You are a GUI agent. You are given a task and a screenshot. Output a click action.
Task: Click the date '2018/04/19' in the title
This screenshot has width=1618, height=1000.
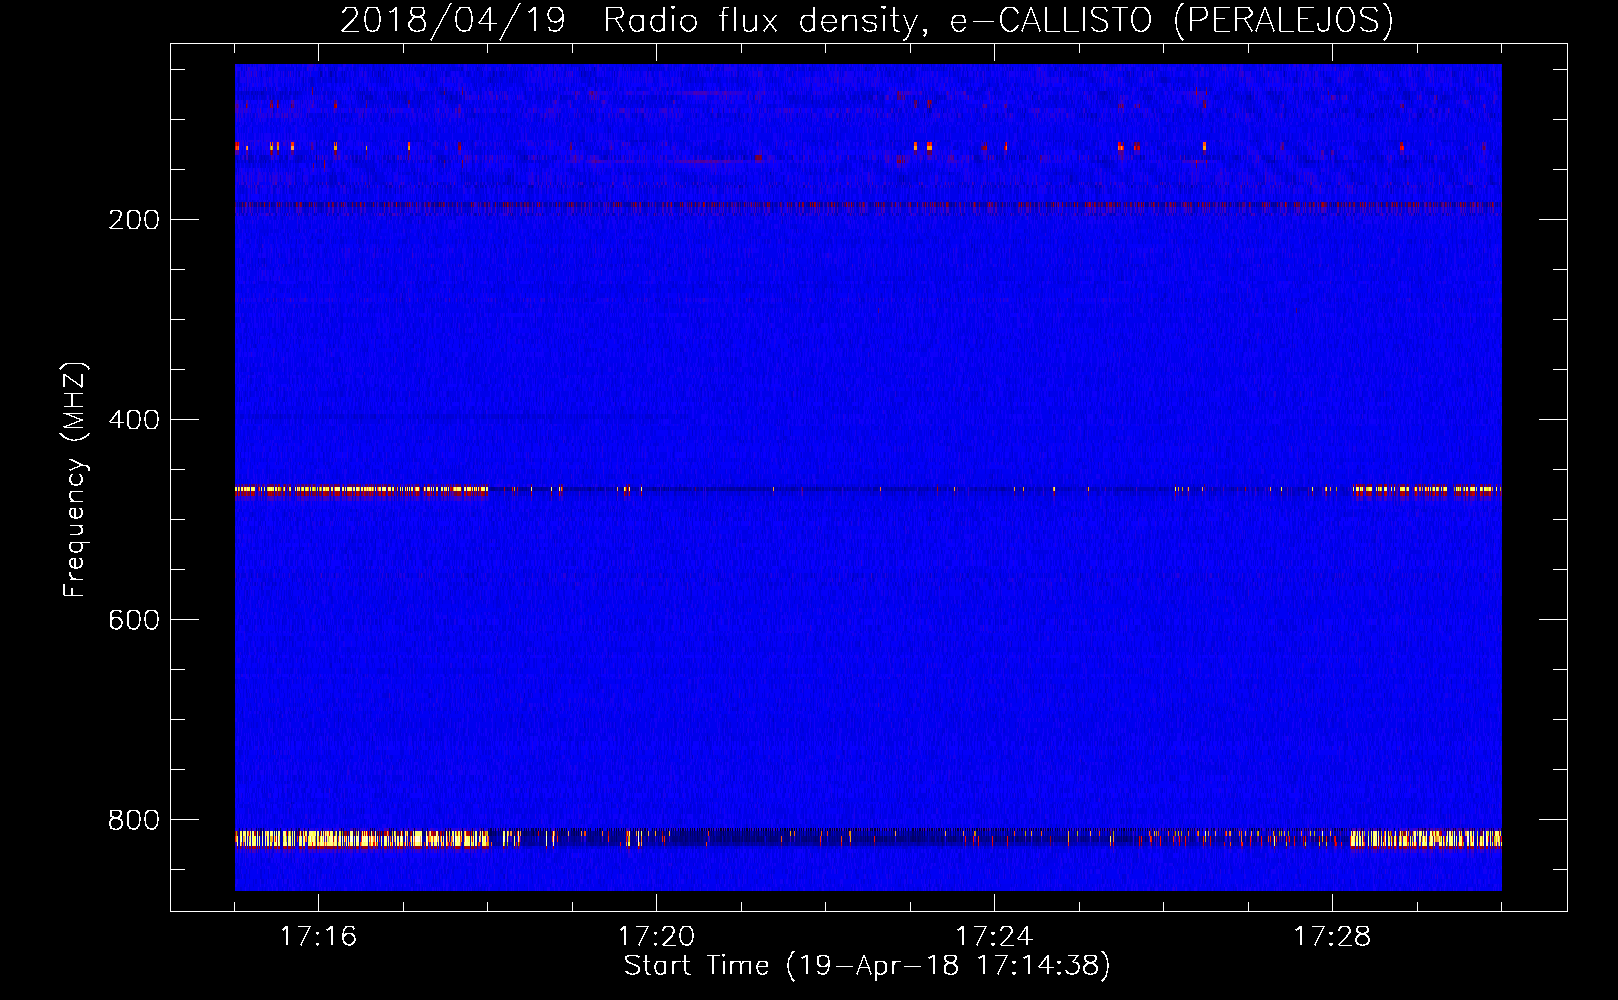point(453,20)
